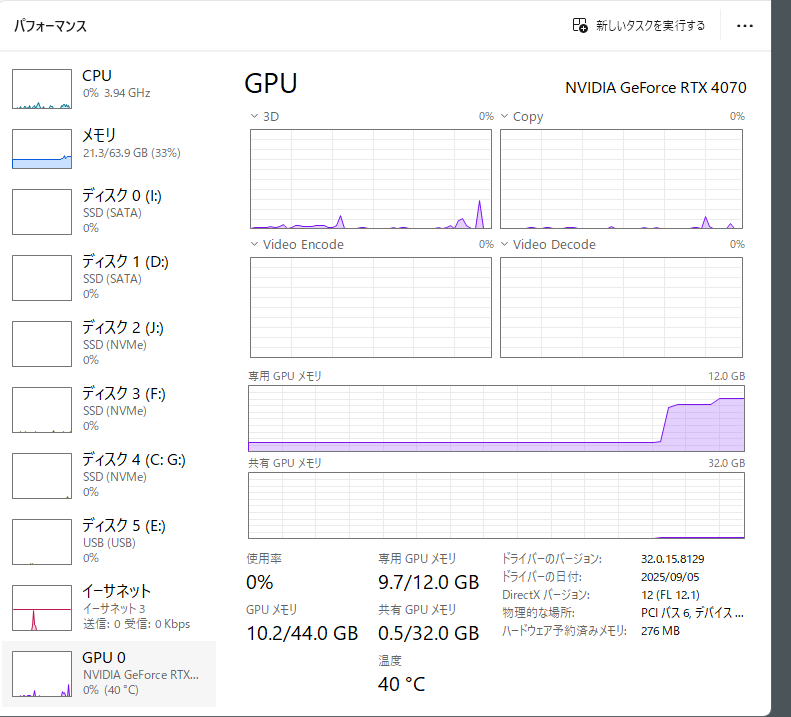Open the three-dot more options menu

pyautogui.click(x=744, y=26)
